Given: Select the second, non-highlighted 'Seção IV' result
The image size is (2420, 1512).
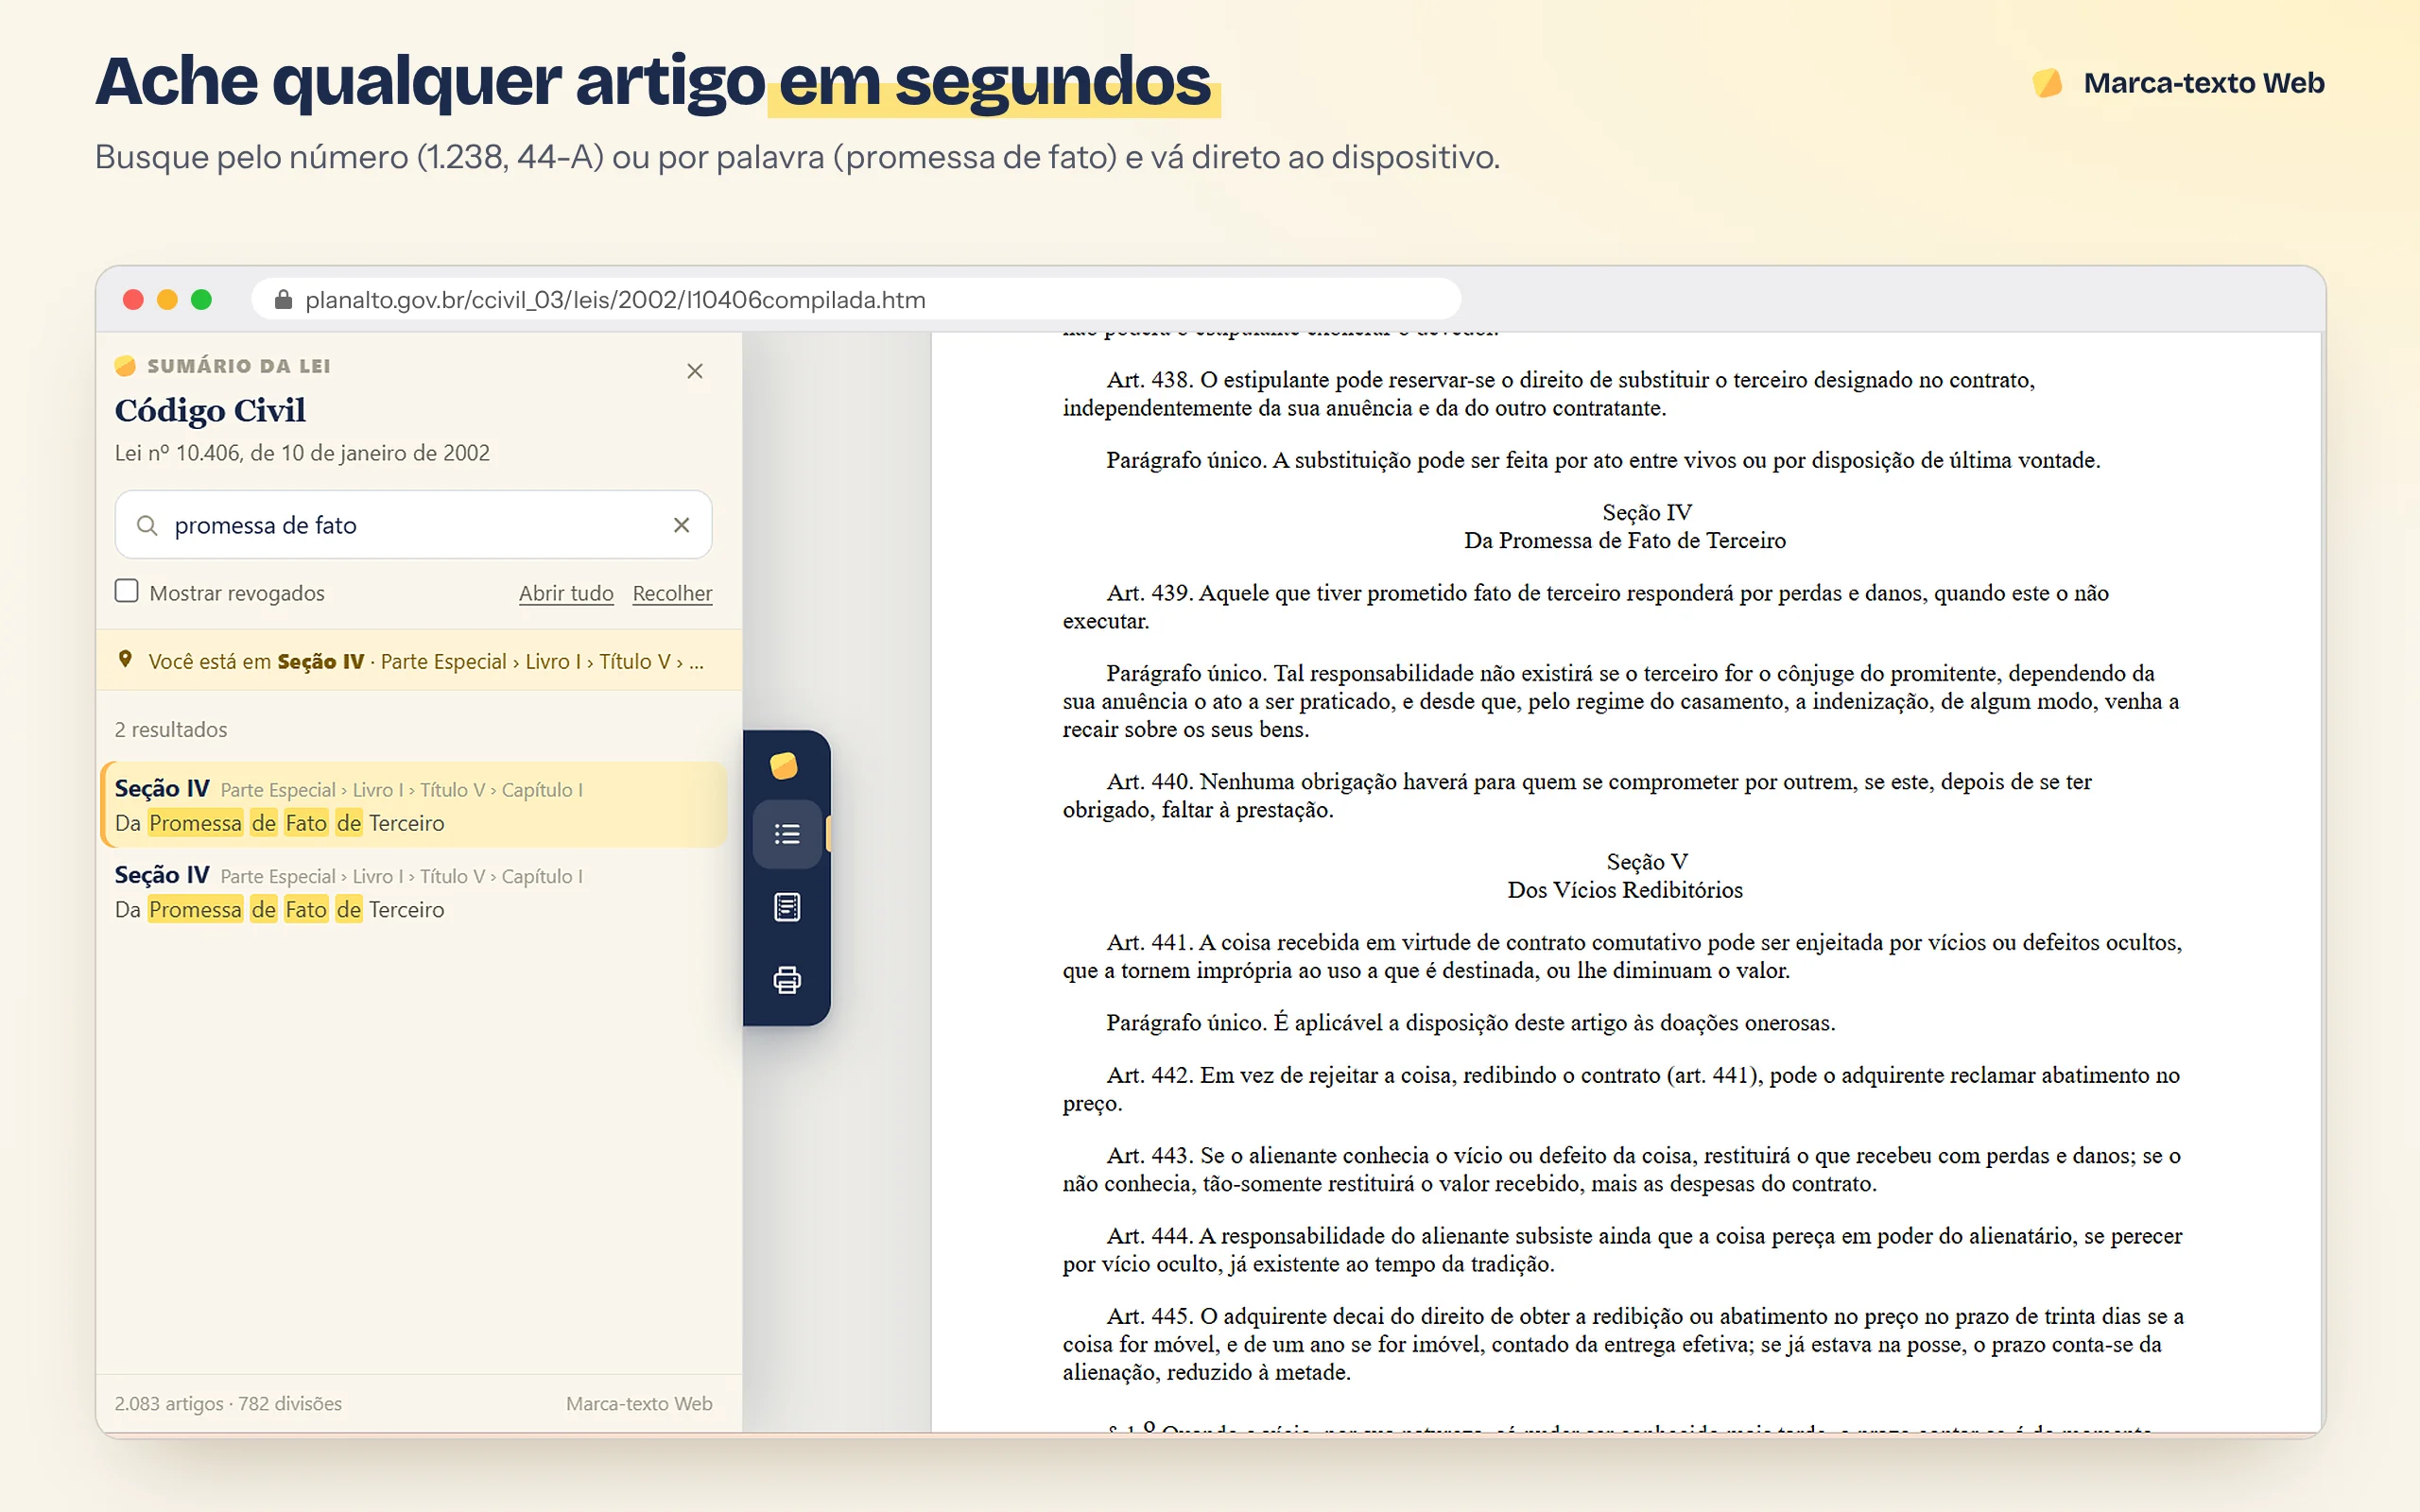Looking at the screenshot, I should pos(414,891).
